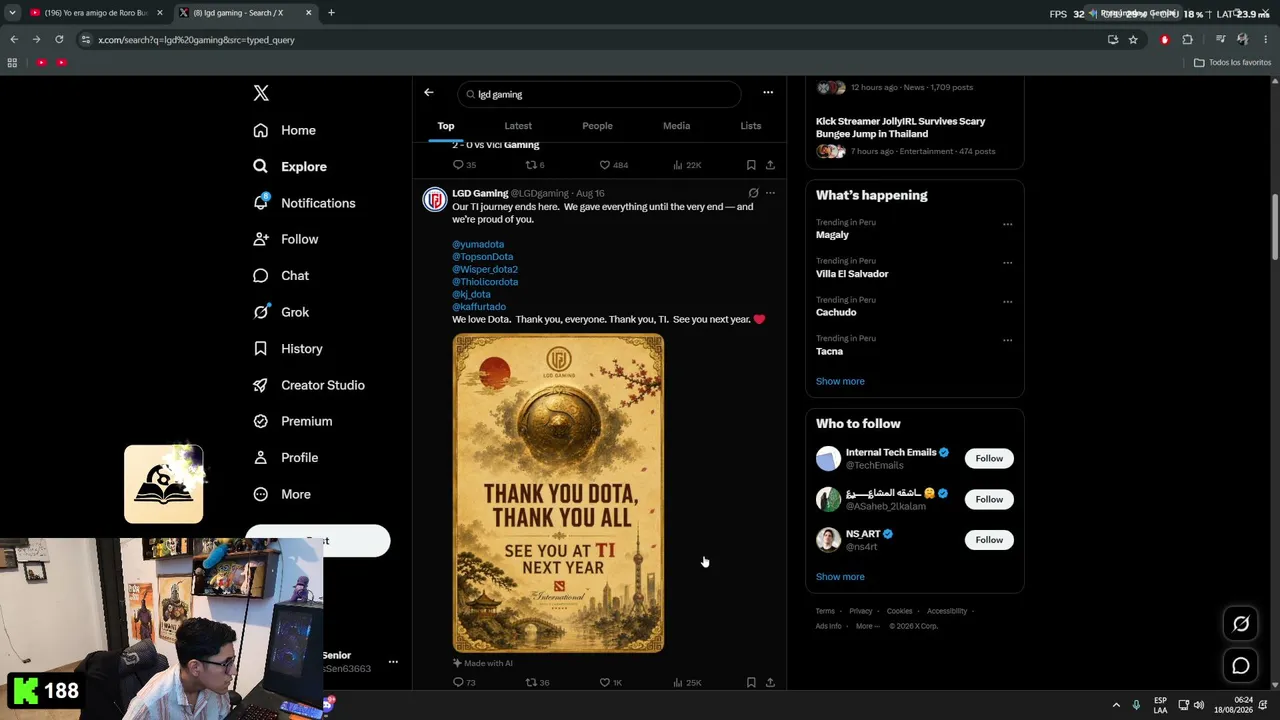Launch Grok from the sidebar

280,312
